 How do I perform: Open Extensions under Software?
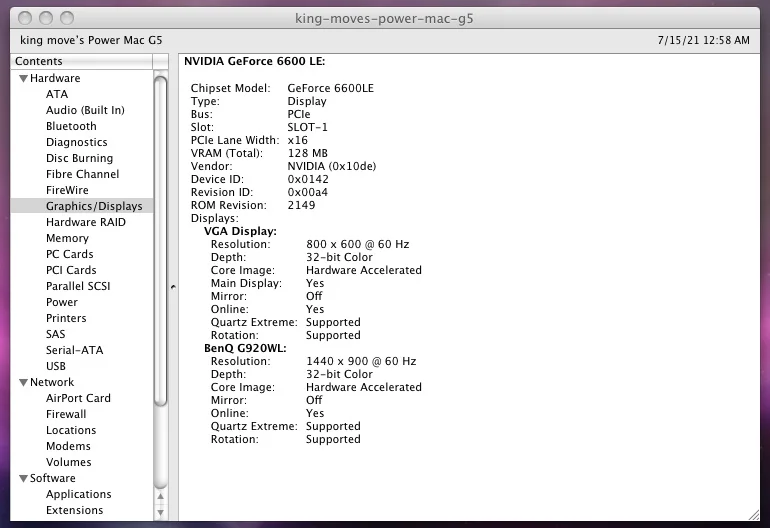(75, 510)
